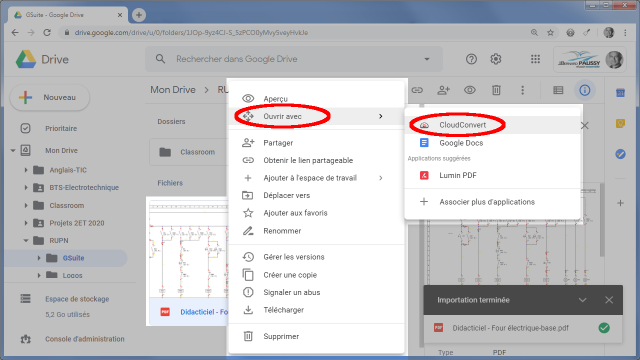Open the Keep side panel icon
The height and width of the screenshot is (360, 640).
tap(620, 123)
